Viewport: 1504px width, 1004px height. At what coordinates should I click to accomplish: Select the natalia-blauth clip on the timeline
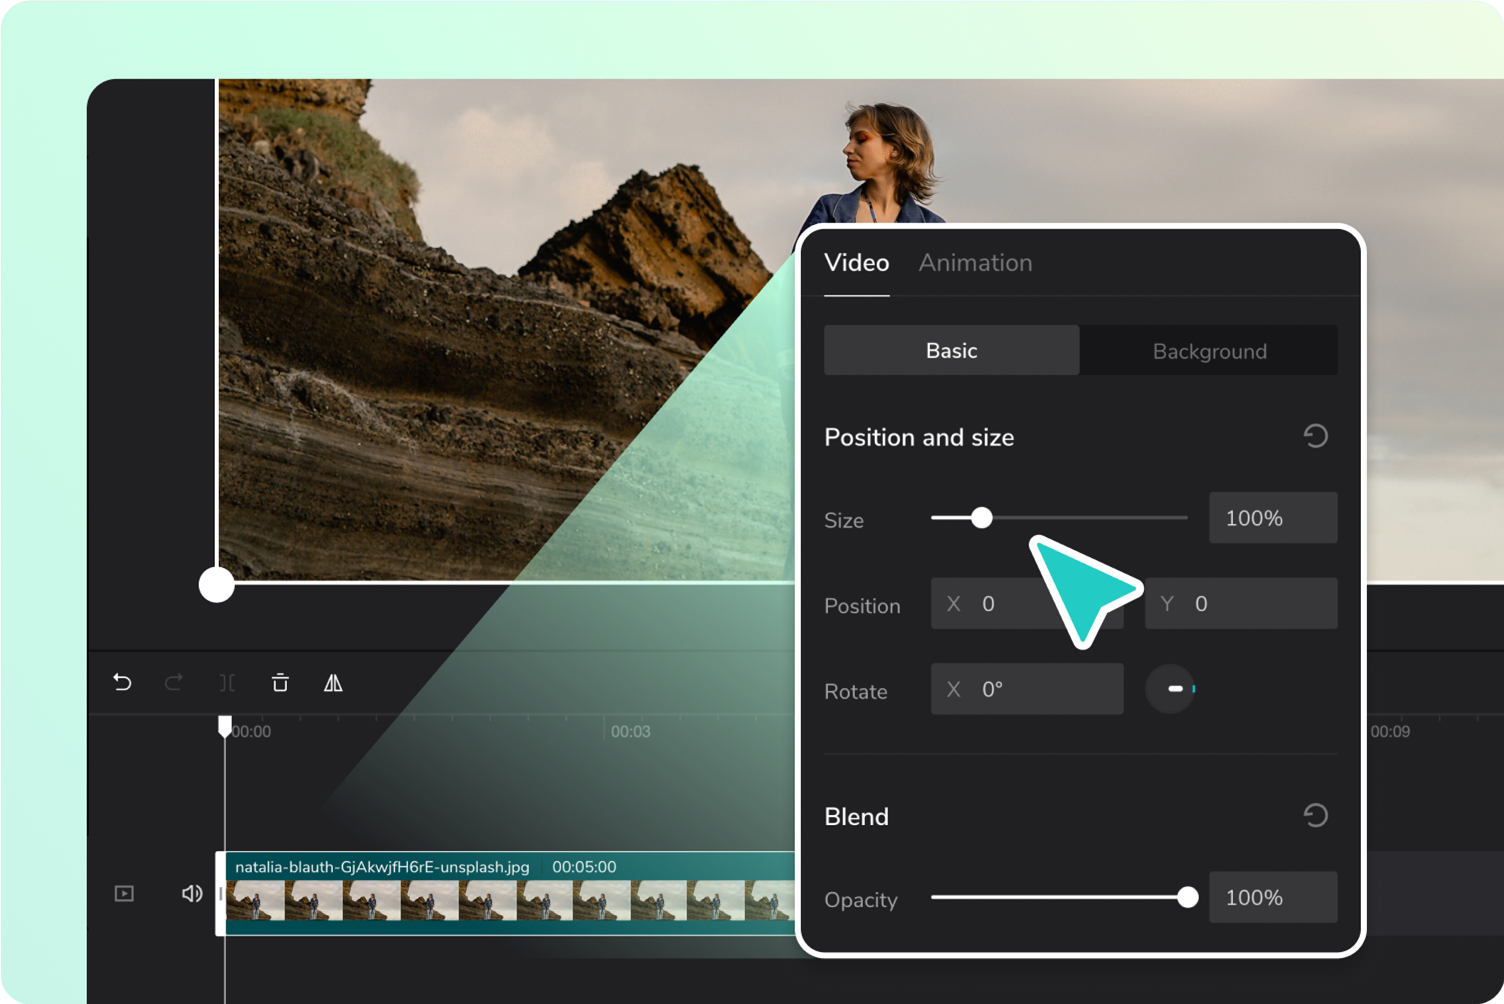point(508,893)
